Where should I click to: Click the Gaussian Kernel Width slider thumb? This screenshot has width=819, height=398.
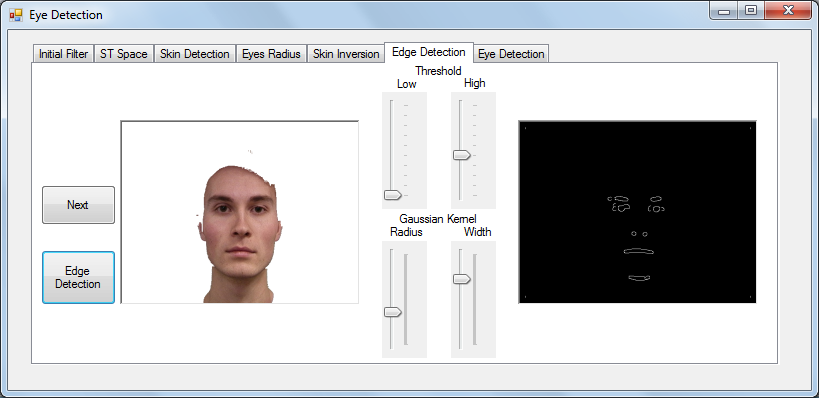click(x=462, y=279)
